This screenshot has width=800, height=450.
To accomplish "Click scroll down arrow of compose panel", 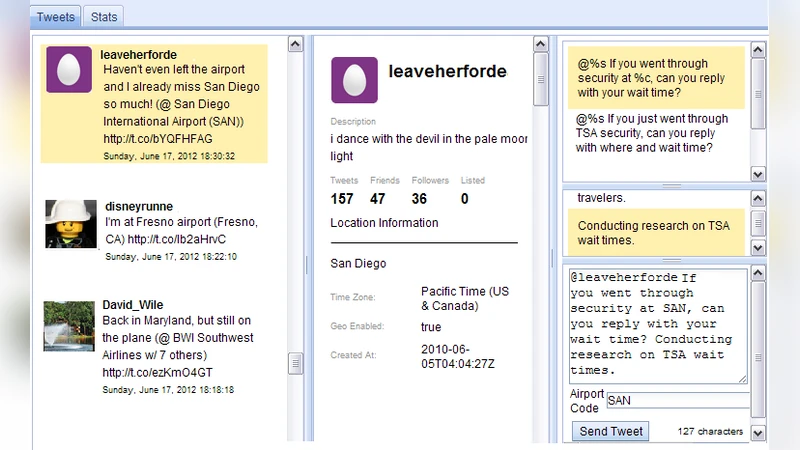I will coord(757,433).
